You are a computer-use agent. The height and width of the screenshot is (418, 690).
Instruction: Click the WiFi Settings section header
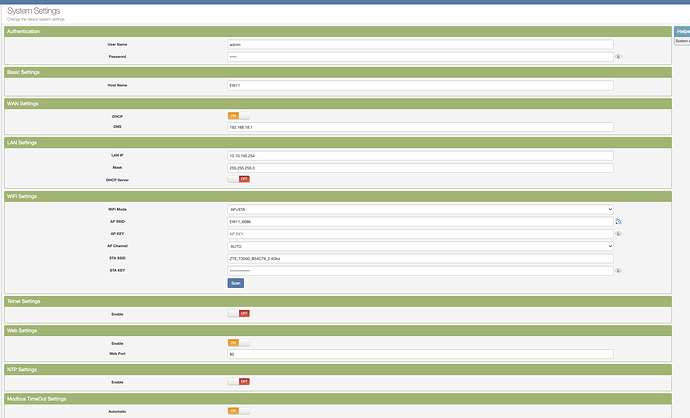point(338,196)
